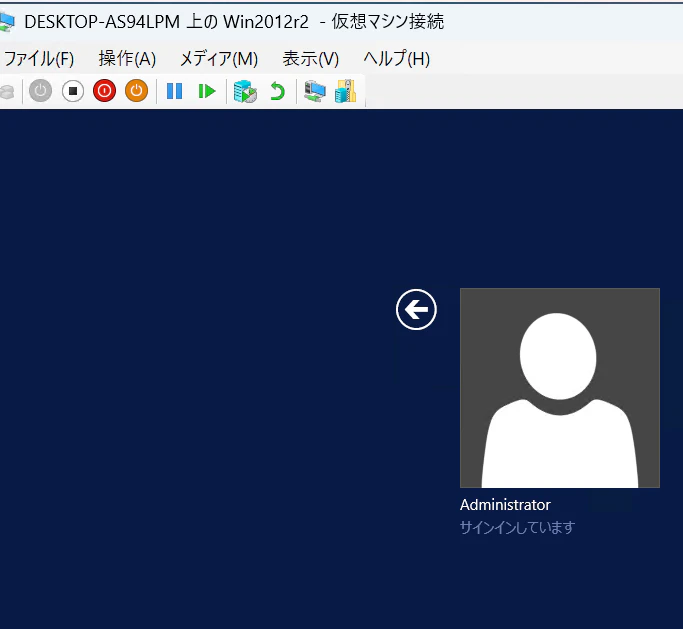The image size is (683, 629).
Task: Click the Ctrl+Alt+Del toolbar icon
Action: (x=7, y=91)
